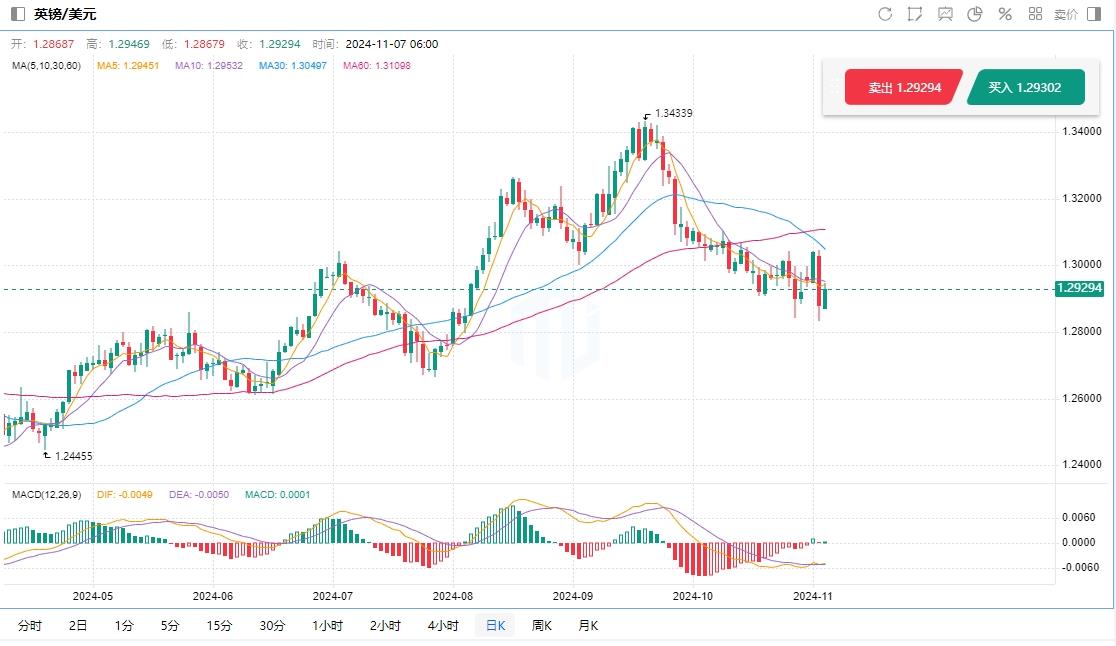Select the 15分 timeframe tab
The image size is (1116, 646).
tap(219, 626)
